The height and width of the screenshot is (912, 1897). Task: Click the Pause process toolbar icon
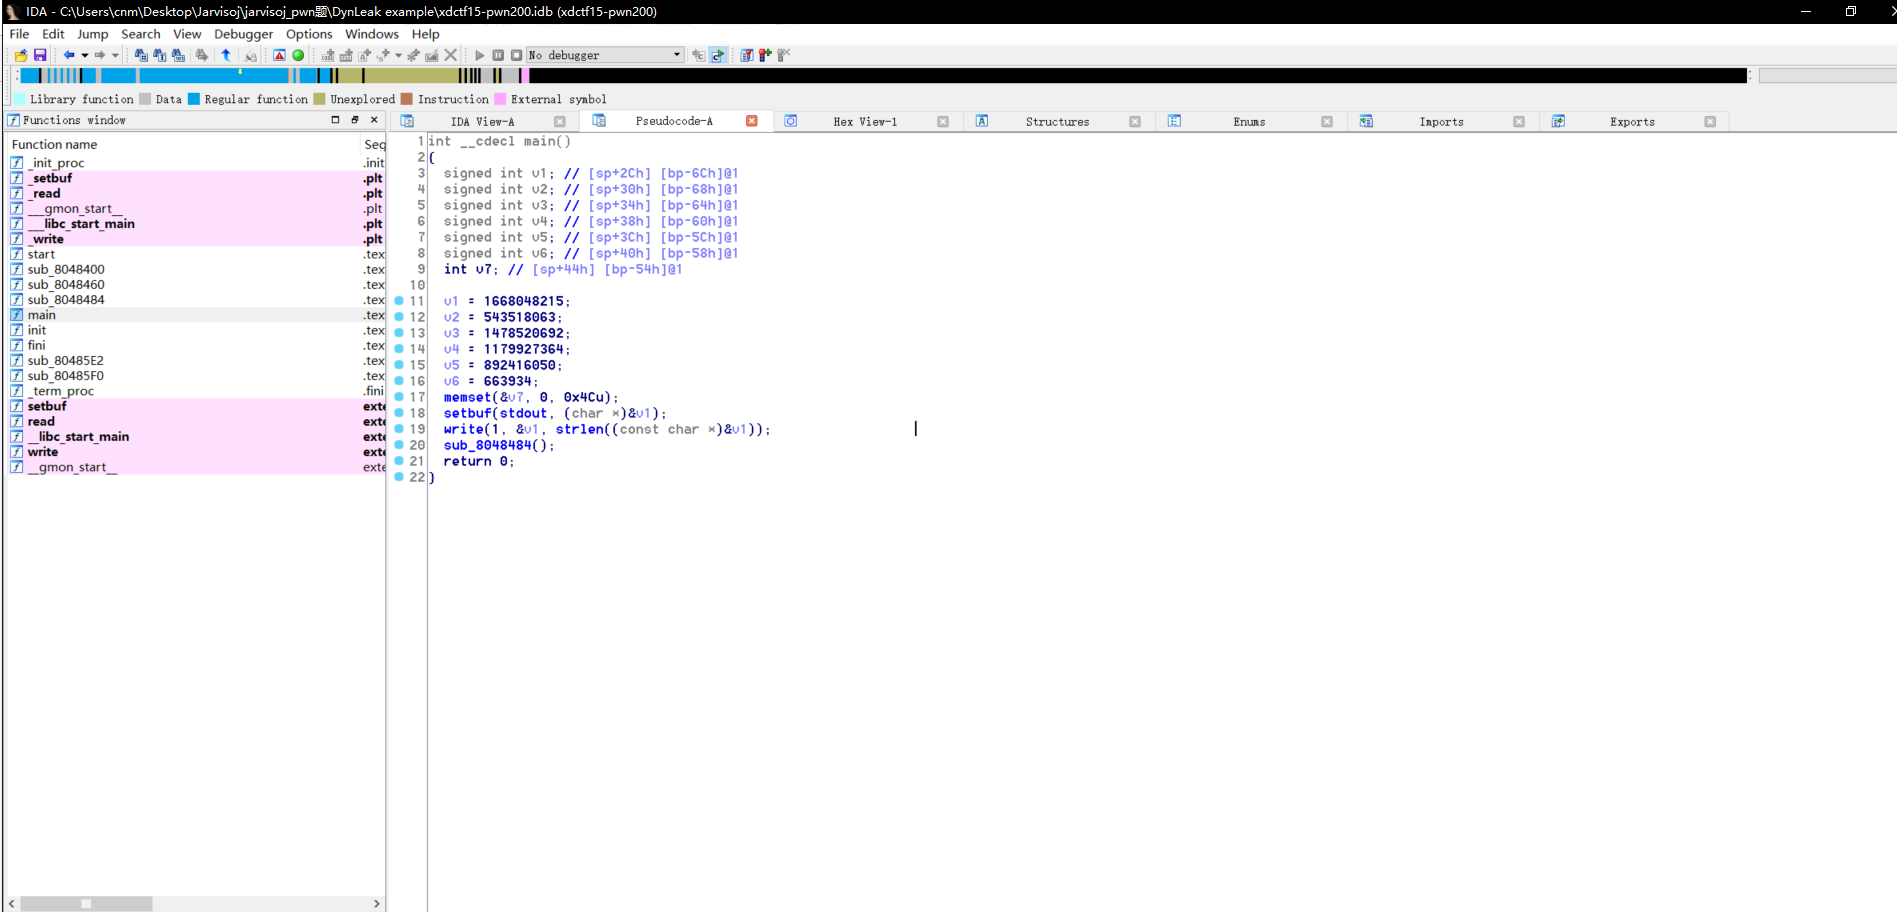(x=498, y=55)
